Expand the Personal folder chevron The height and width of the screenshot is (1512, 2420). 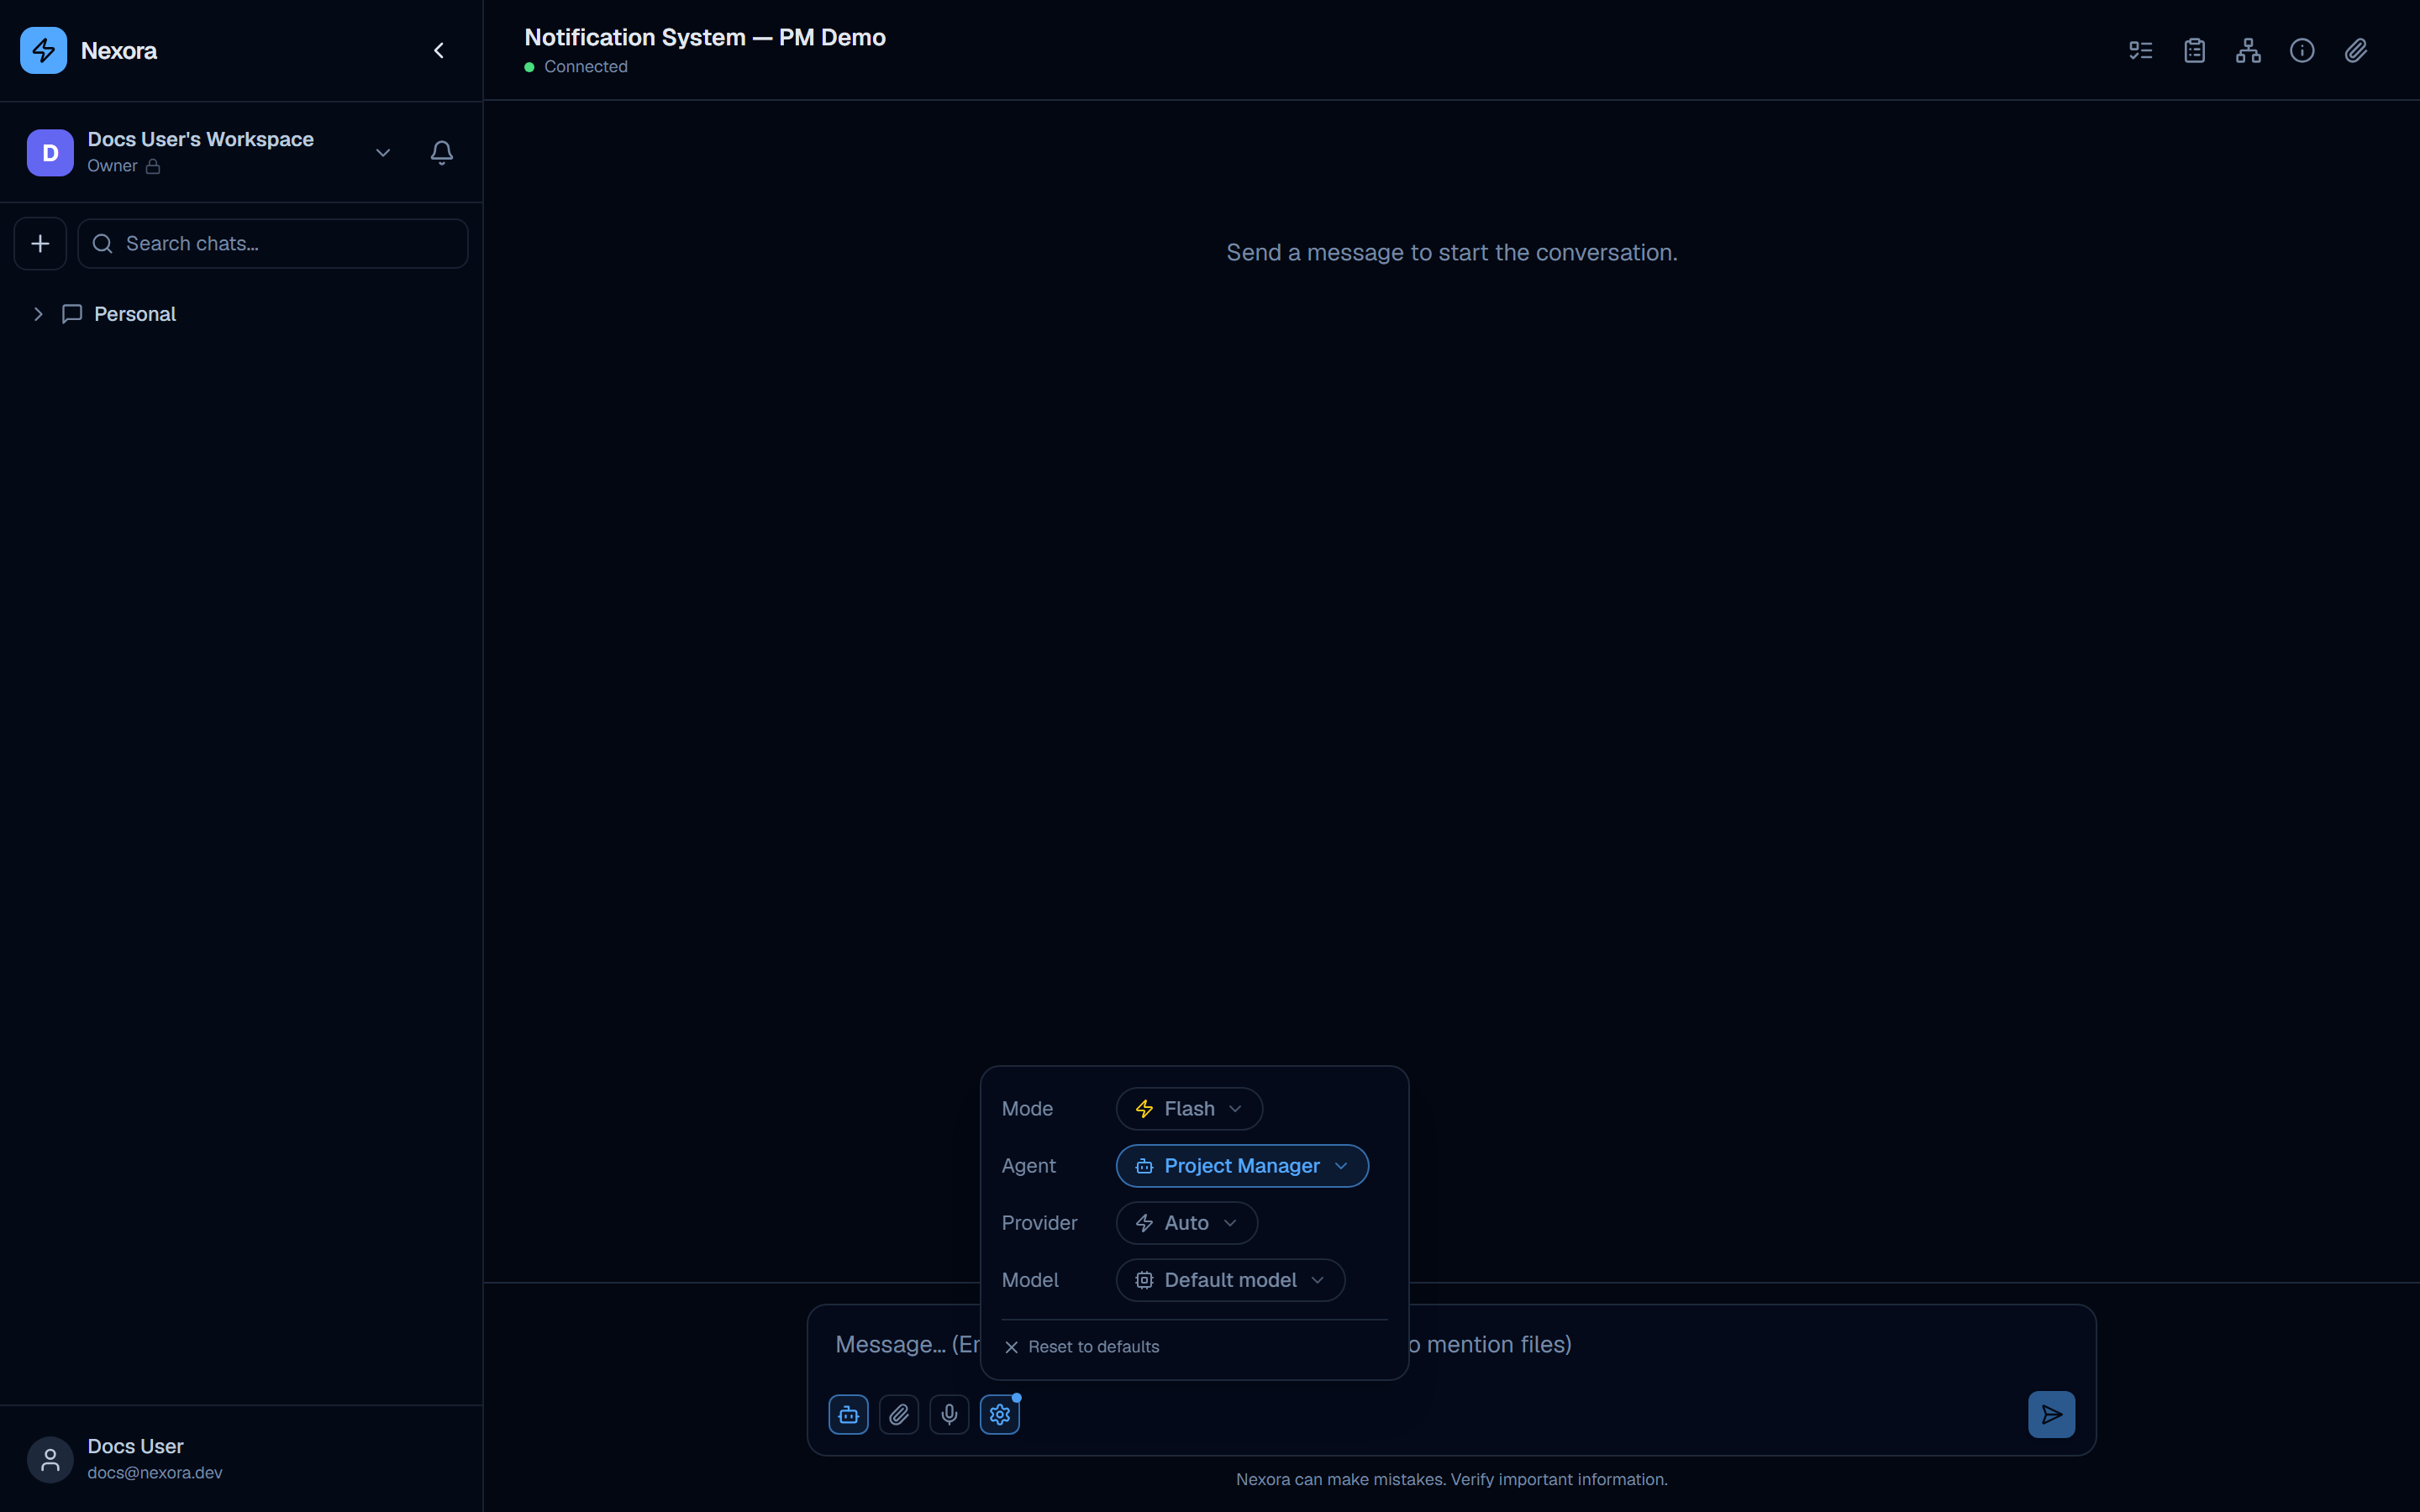point(38,314)
